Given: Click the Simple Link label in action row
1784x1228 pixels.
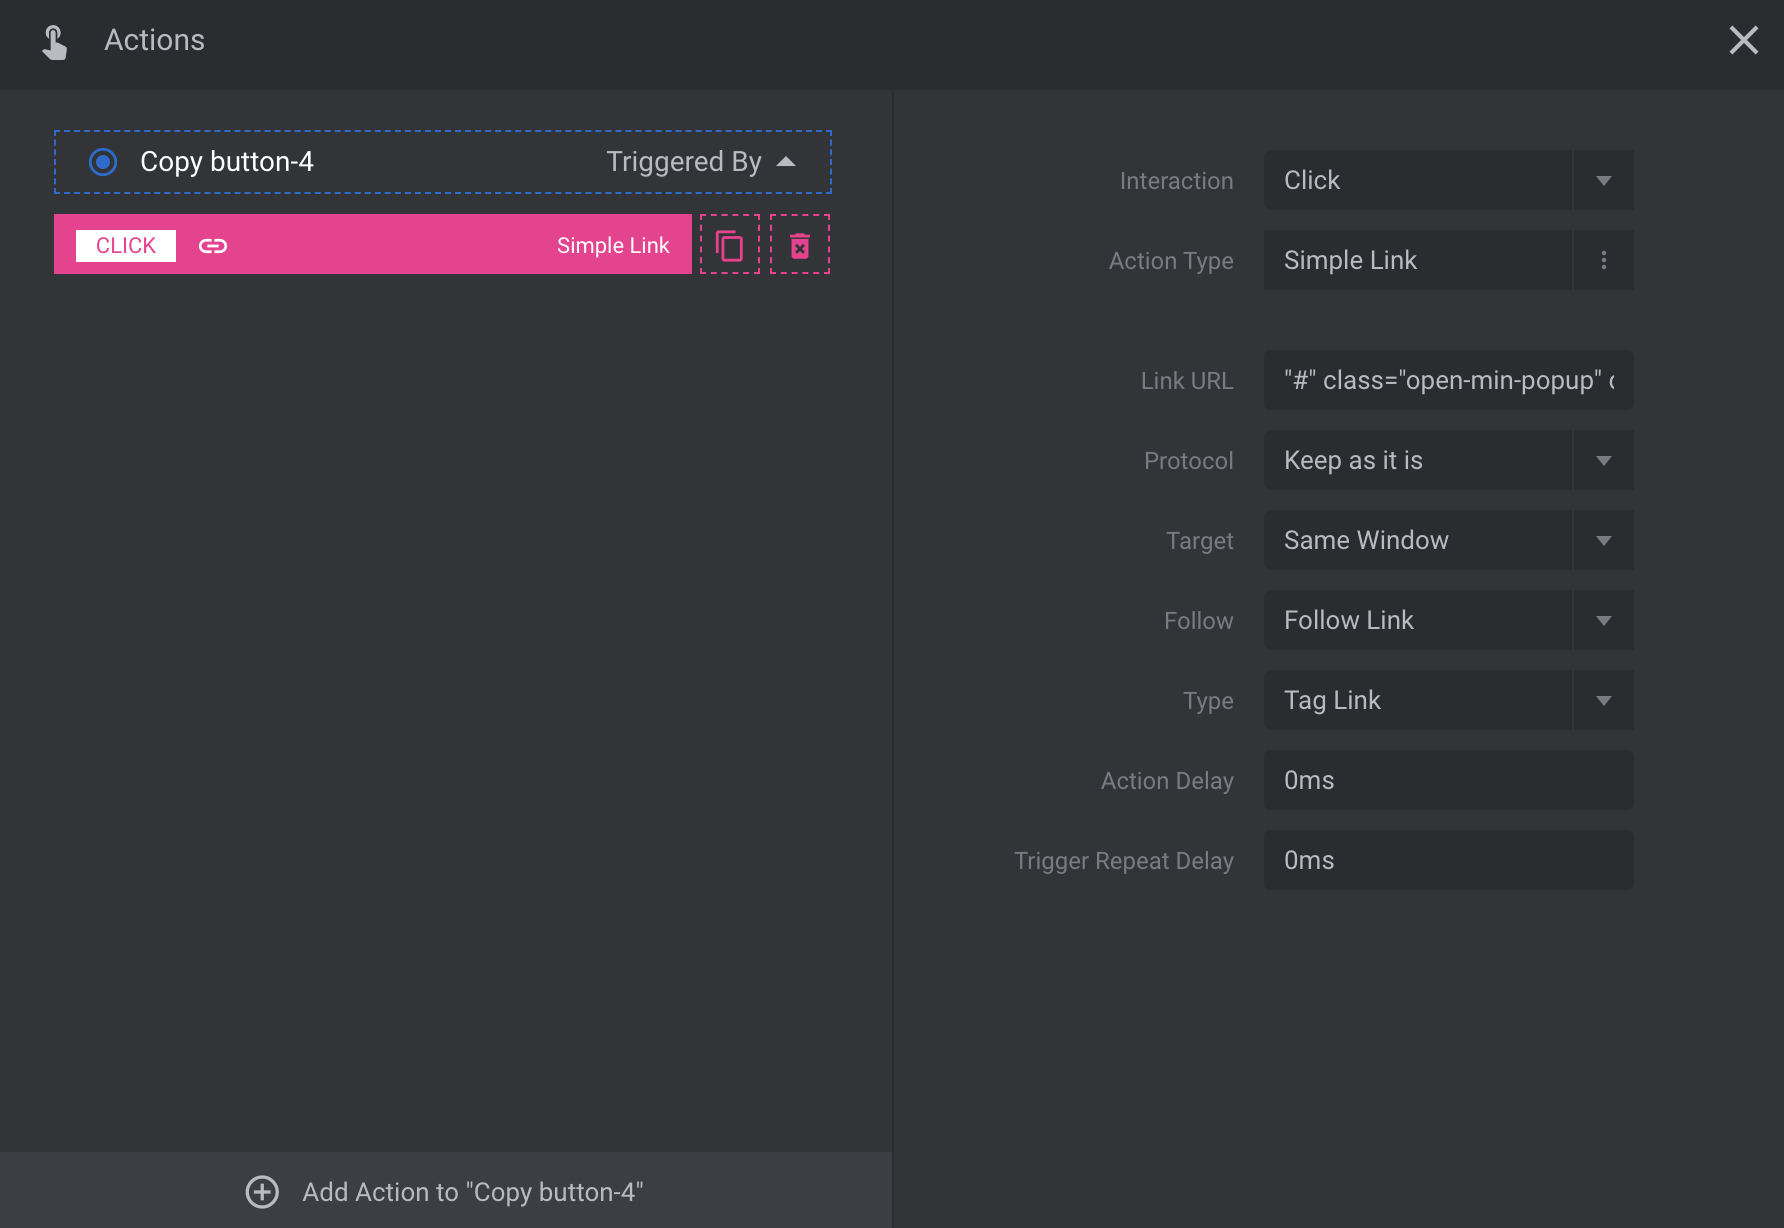Looking at the screenshot, I should coord(613,245).
